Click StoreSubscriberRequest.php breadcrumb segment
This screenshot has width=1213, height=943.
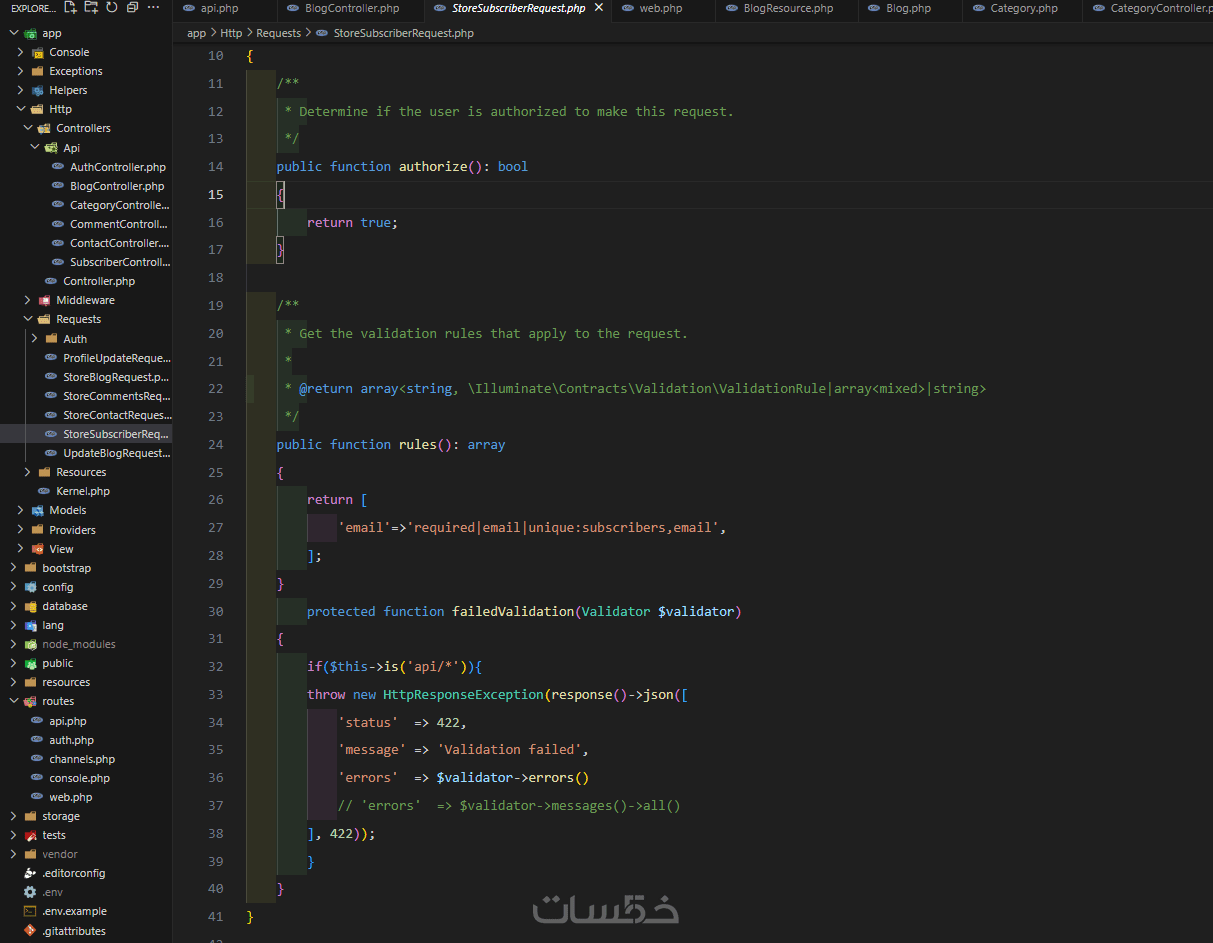coord(404,33)
